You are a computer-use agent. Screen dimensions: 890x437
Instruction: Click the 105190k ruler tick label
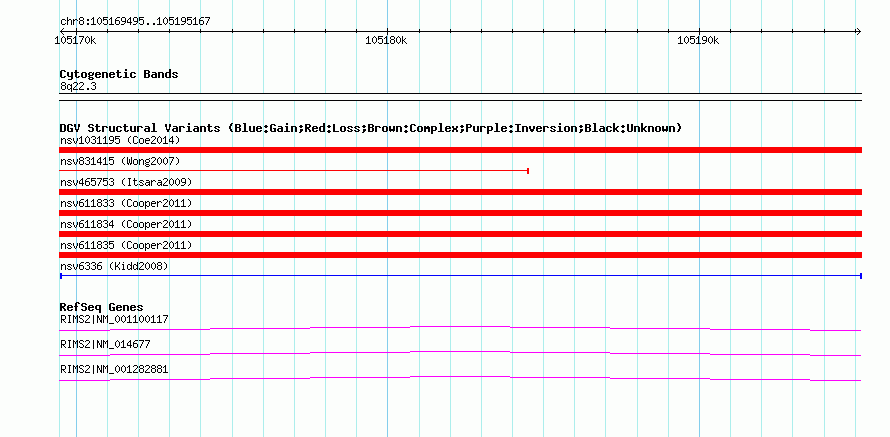click(698, 40)
